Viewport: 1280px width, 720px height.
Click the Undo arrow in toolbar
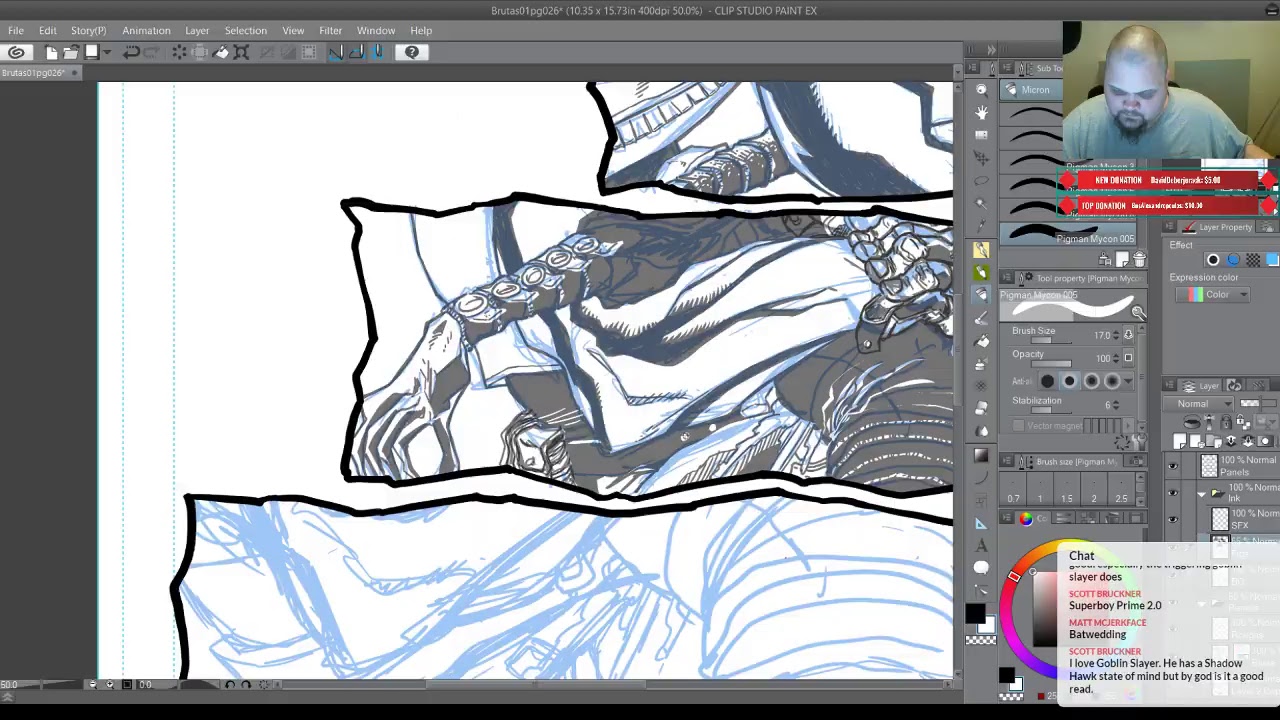tap(132, 52)
